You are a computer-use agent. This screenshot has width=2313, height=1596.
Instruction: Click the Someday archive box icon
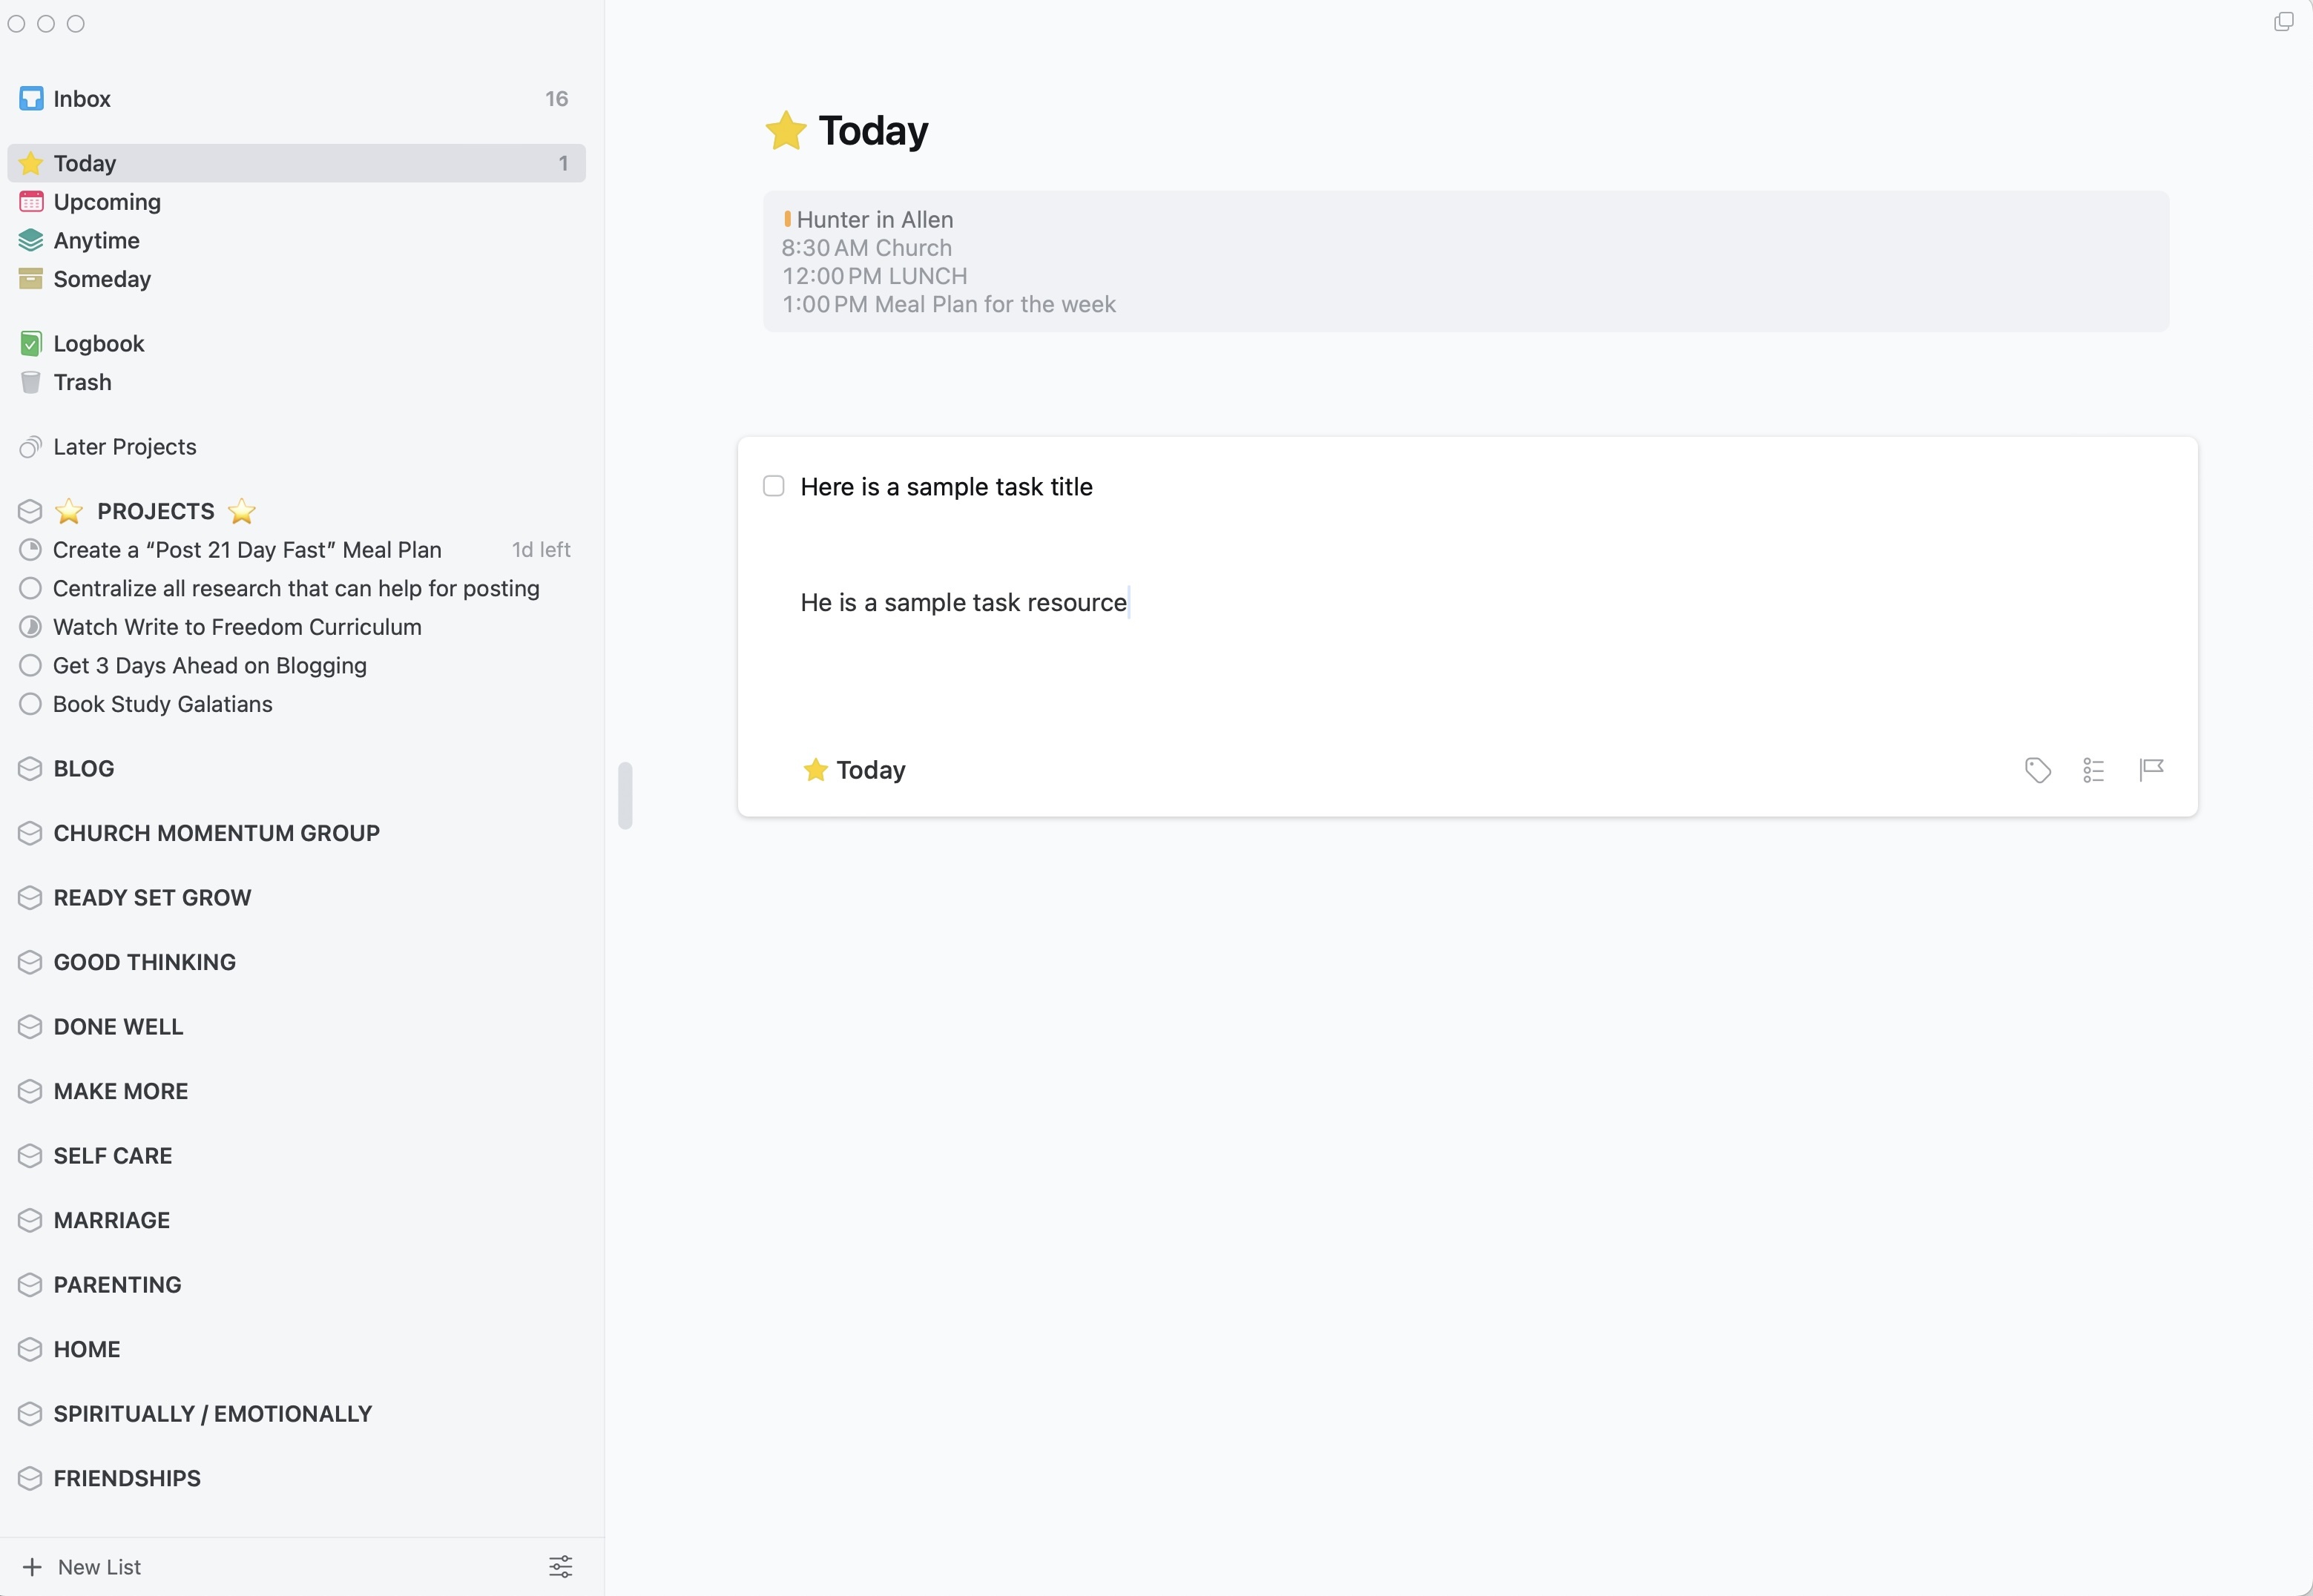point(31,279)
